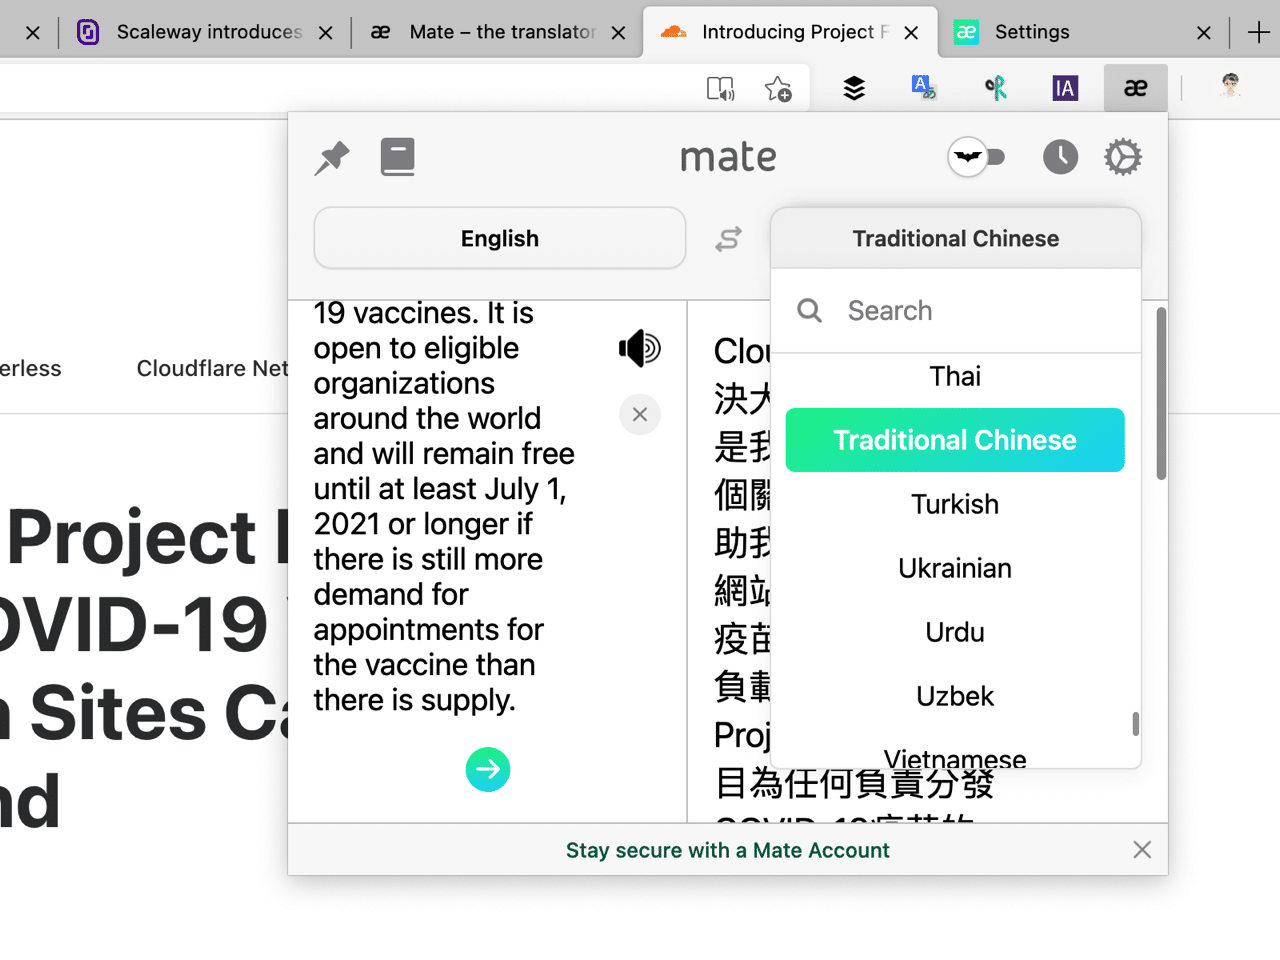Open Stay secure with Mate Account link
This screenshot has width=1280, height=960.
(x=727, y=850)
